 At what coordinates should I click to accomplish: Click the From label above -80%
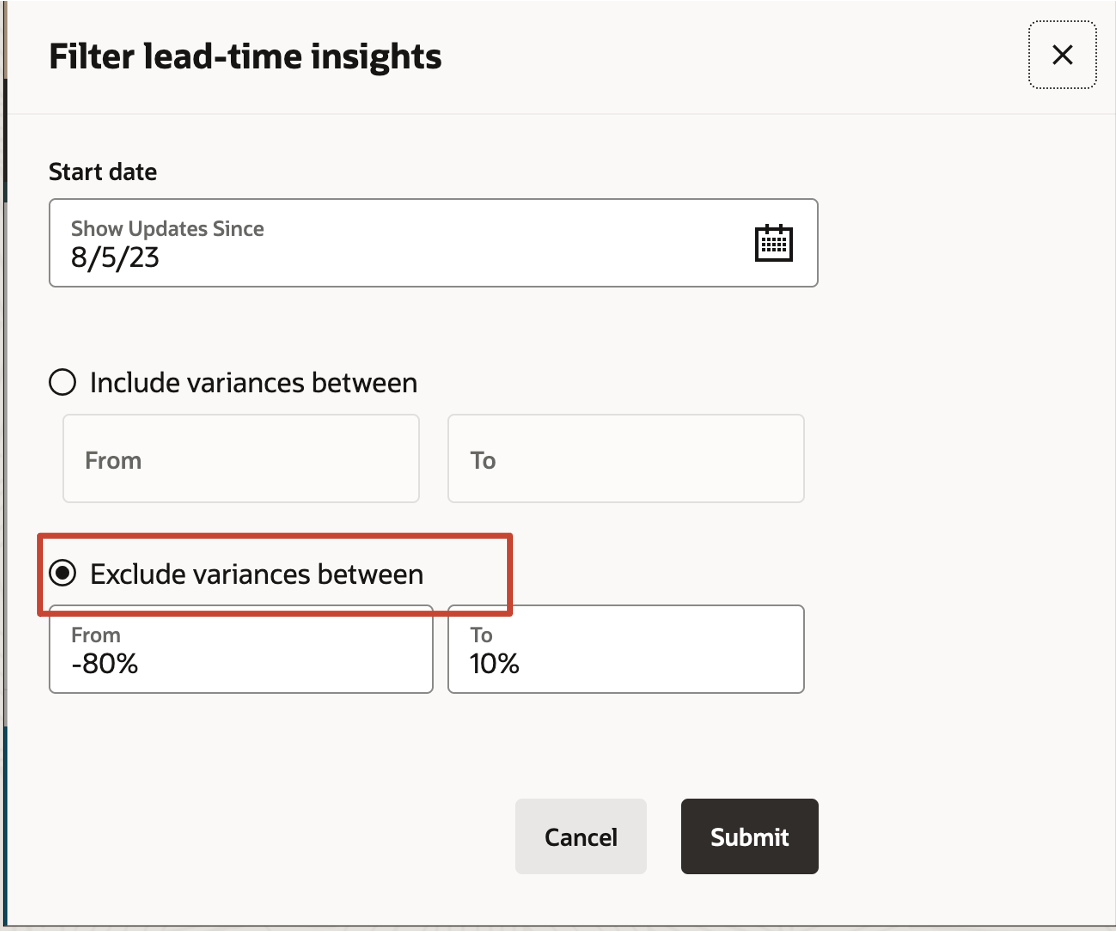pyautogui.click(x=96, y=635)
